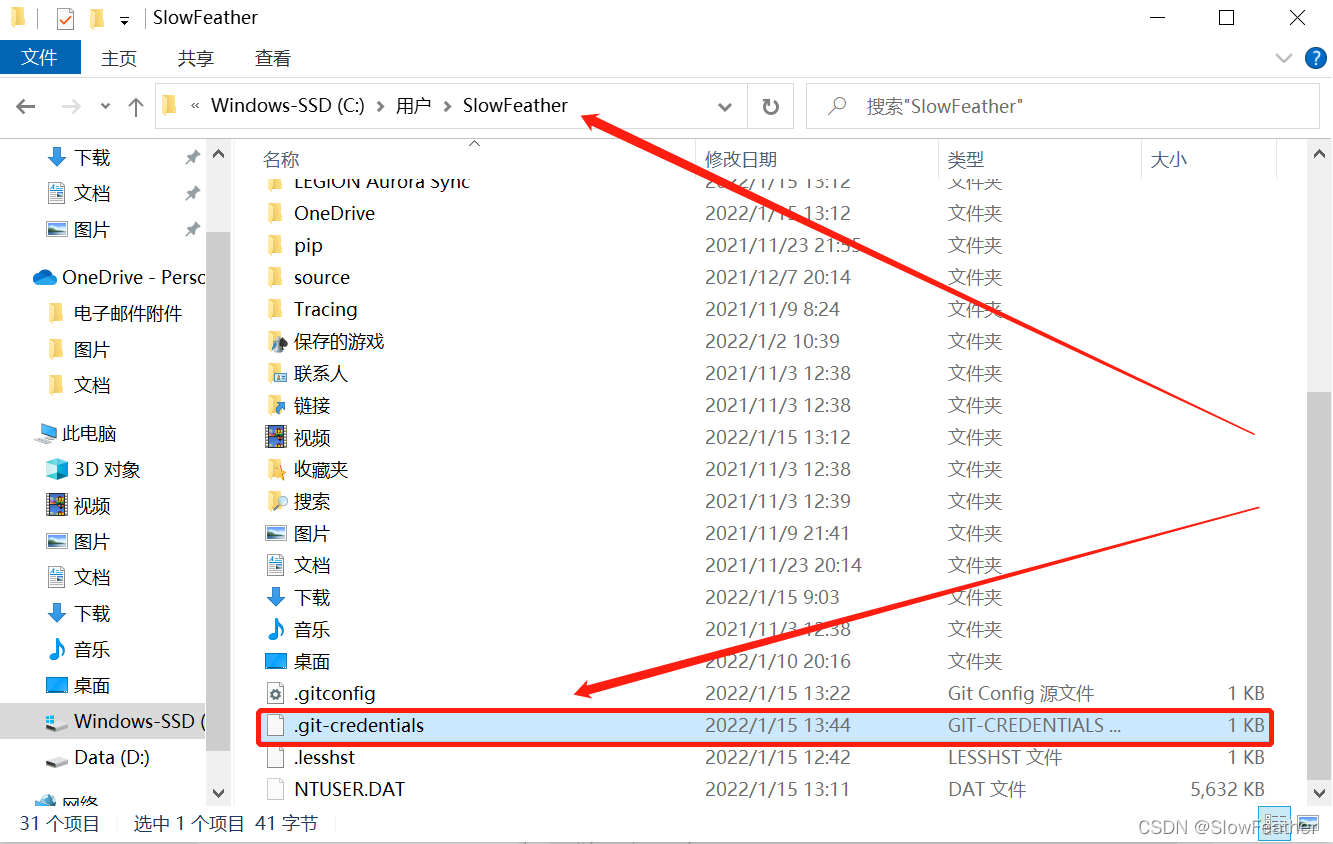The height and width of the screenshot is (844, 1333).
Task: Switch to the 主页 ribbon tab
Action: coord(119,58)
